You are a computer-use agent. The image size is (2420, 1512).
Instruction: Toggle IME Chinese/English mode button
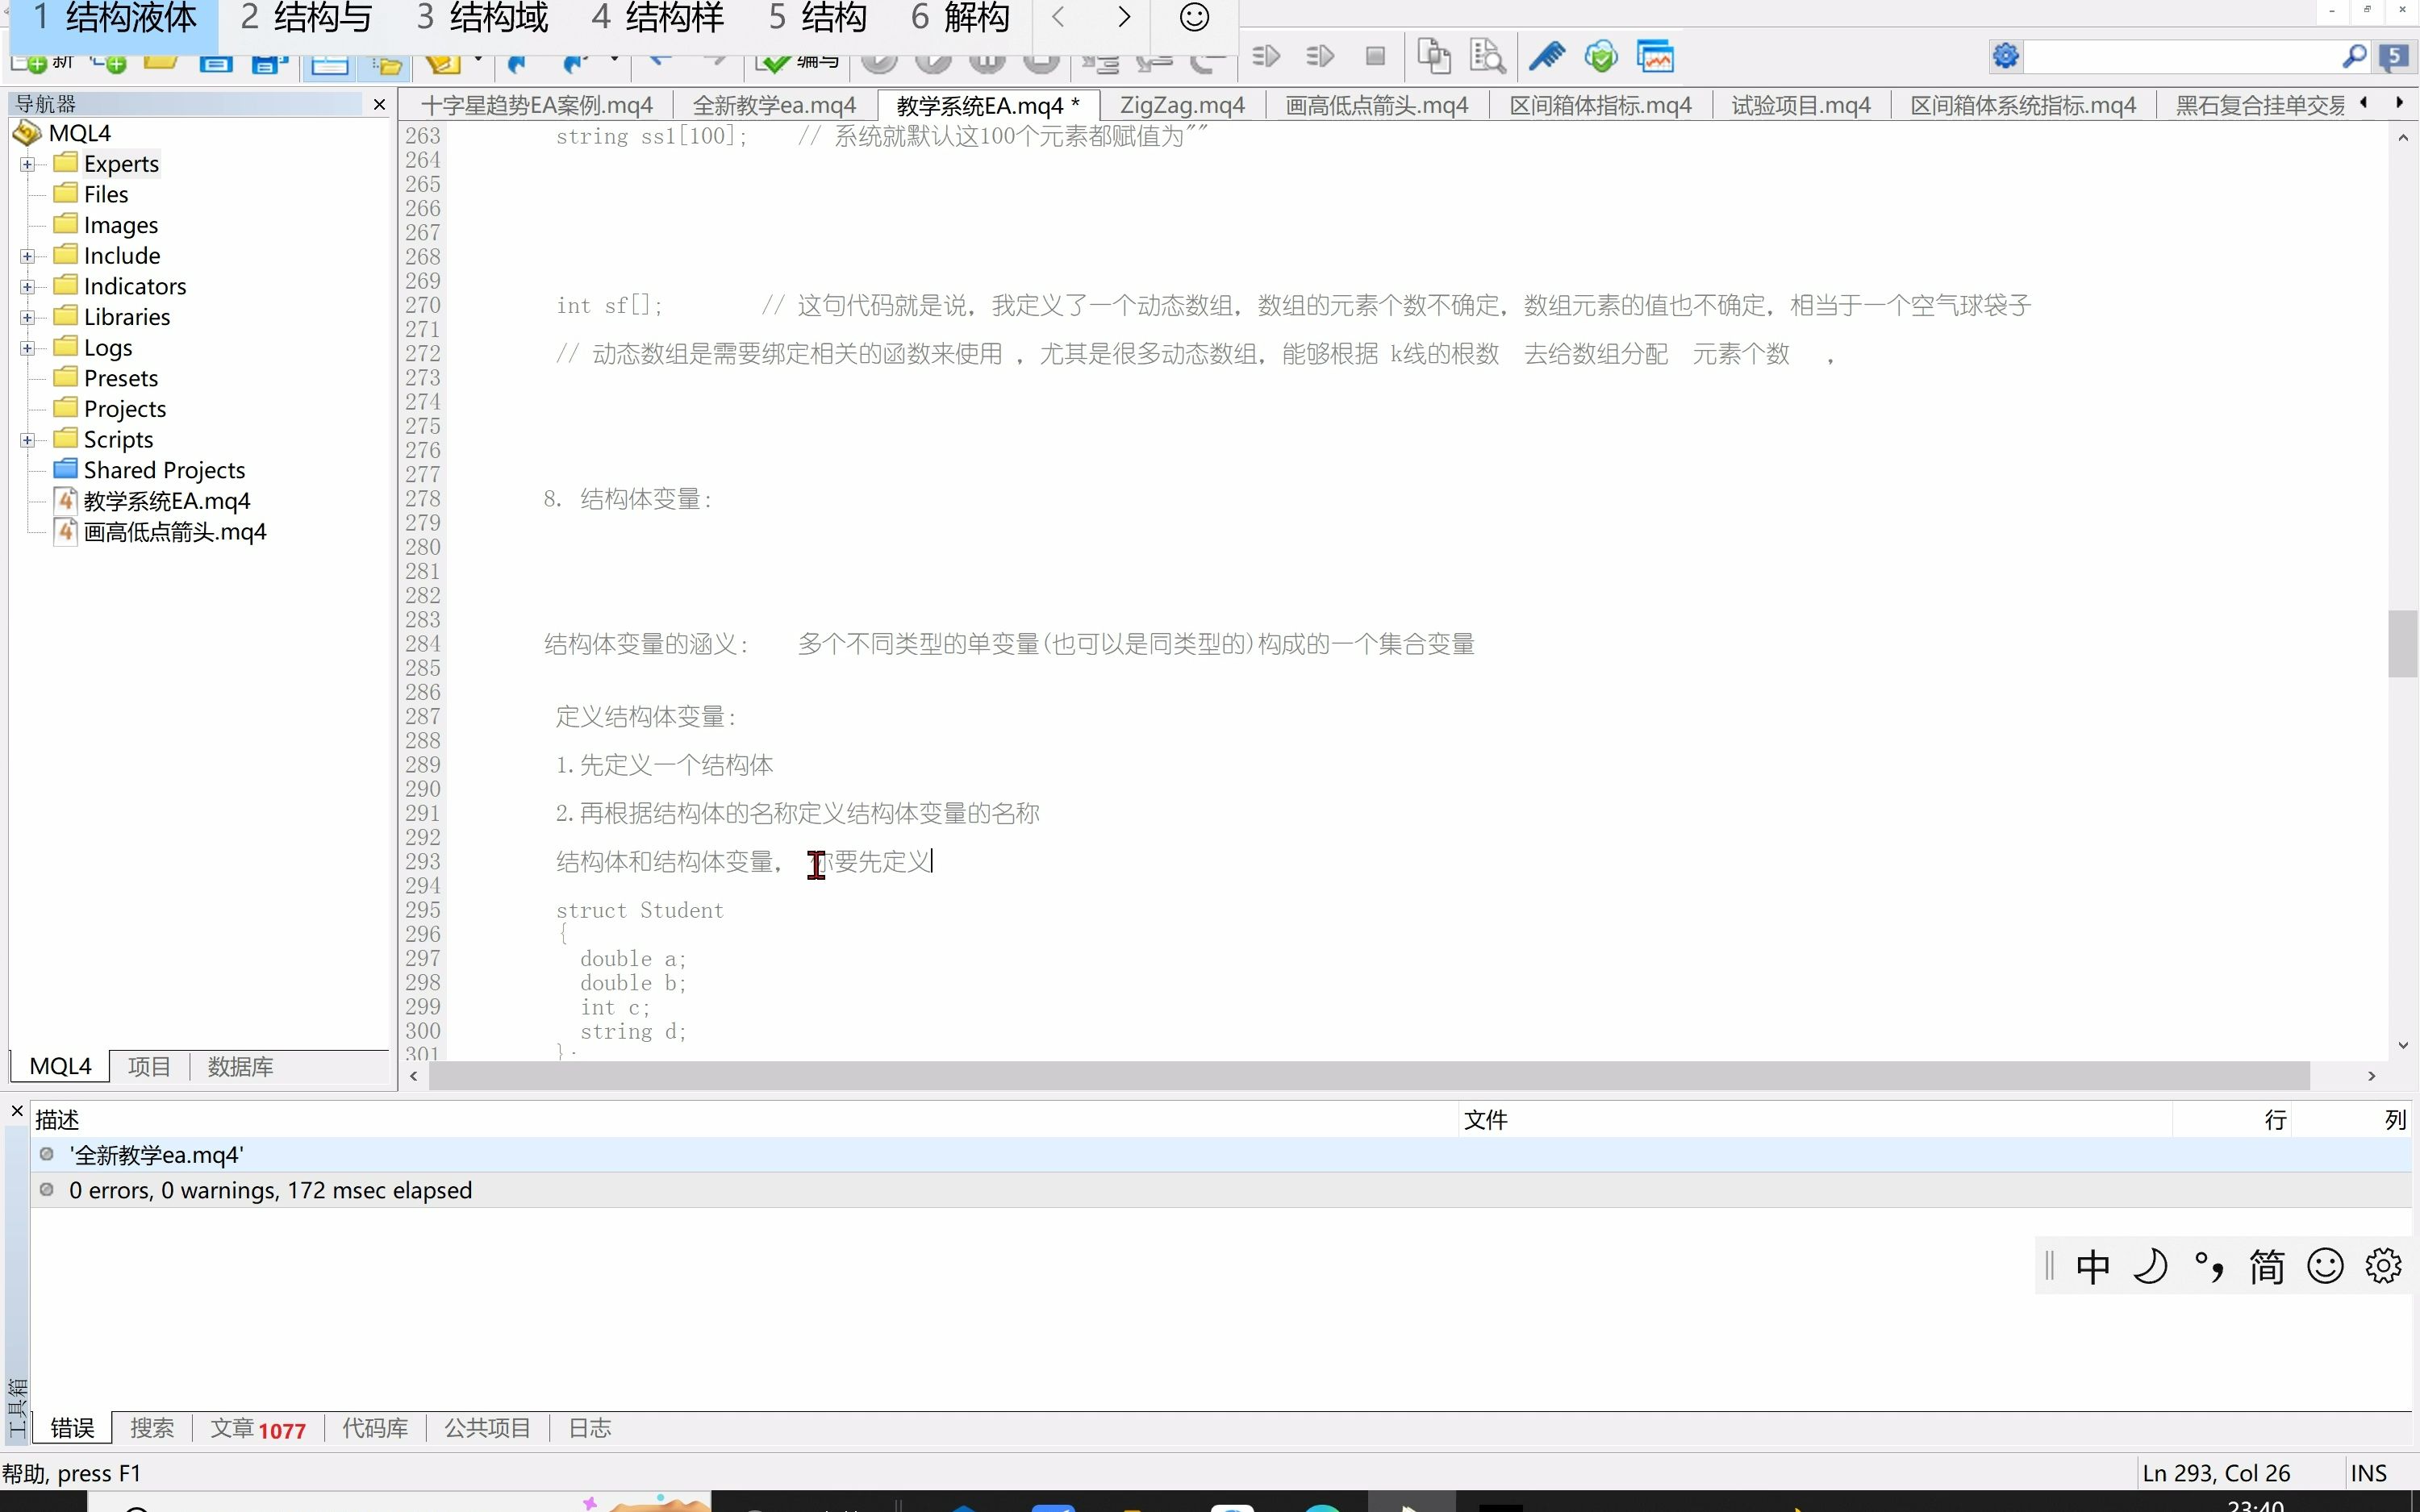(2092, 1266)
